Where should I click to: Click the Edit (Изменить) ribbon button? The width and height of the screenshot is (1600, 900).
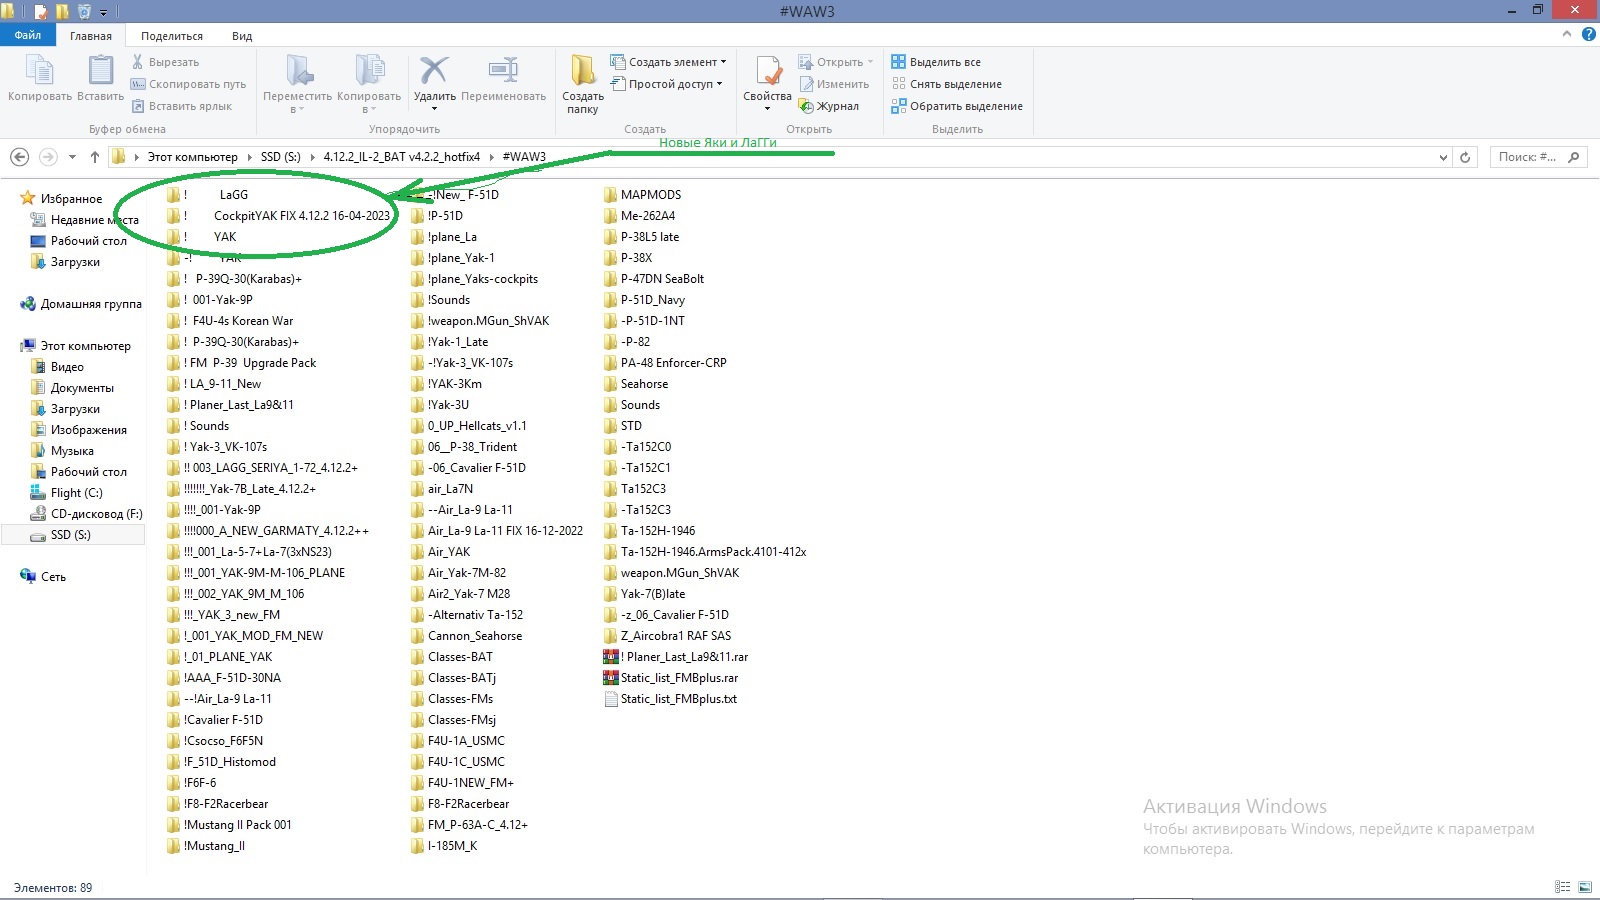point(833,84)
